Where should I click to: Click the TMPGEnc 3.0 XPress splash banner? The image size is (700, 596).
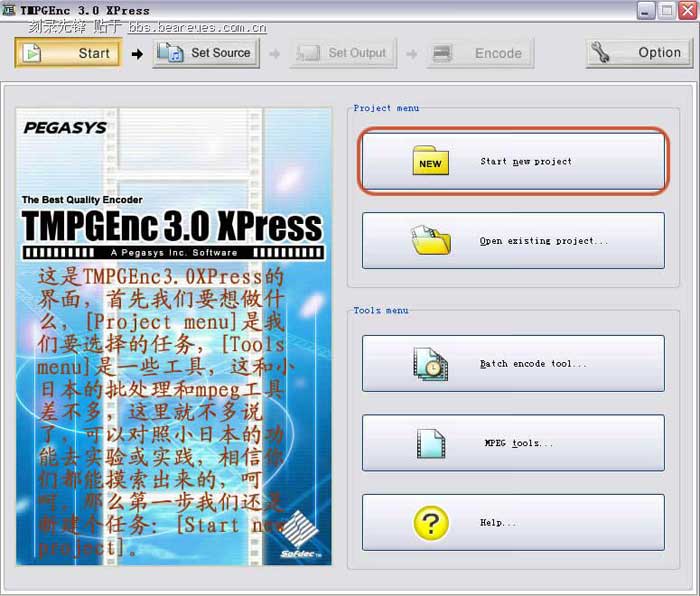click(x=174, y=337)
